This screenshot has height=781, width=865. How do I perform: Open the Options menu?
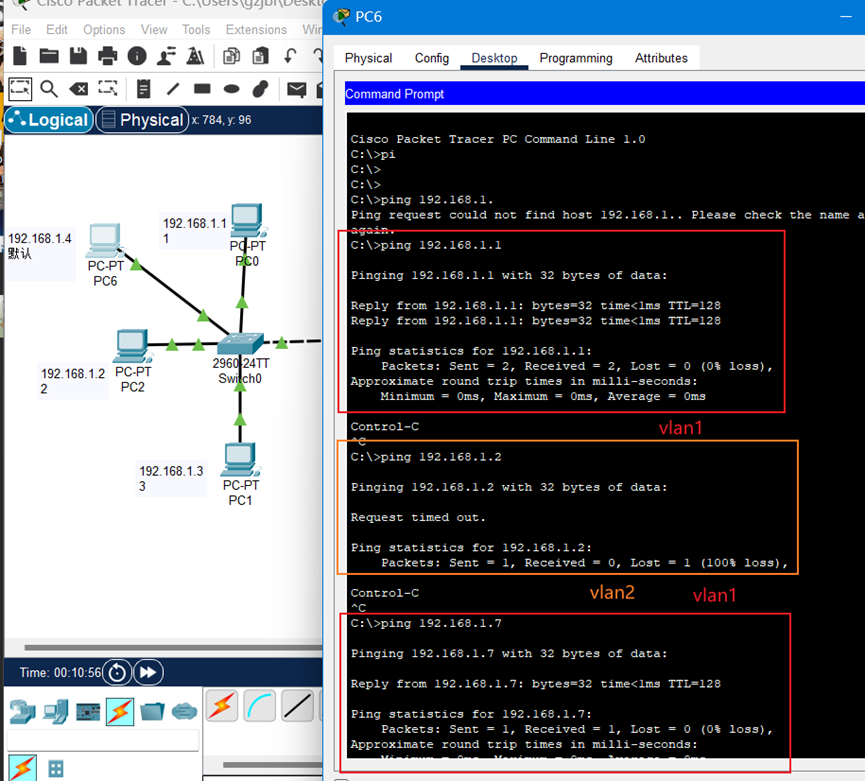104,29
